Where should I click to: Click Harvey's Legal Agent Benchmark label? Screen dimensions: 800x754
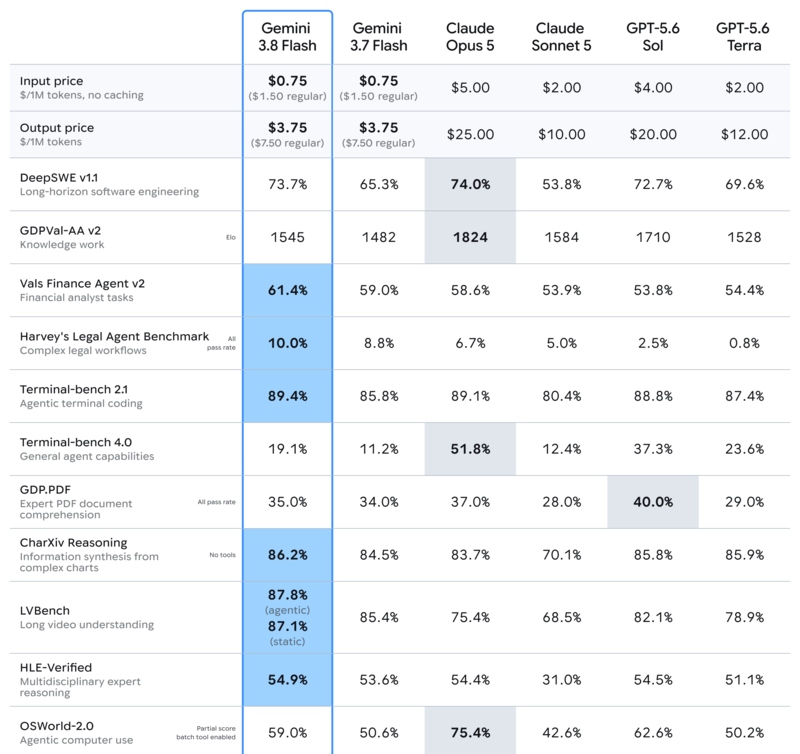click(x=114, y=337)
